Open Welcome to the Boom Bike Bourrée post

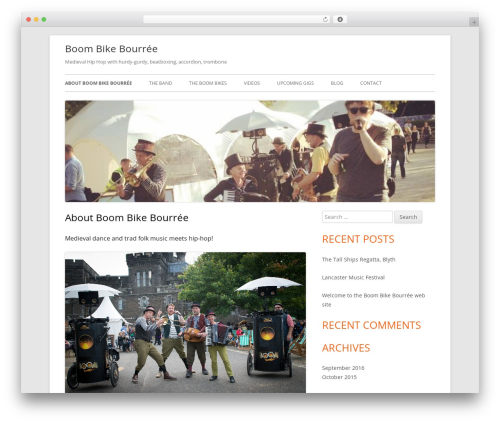373,300
